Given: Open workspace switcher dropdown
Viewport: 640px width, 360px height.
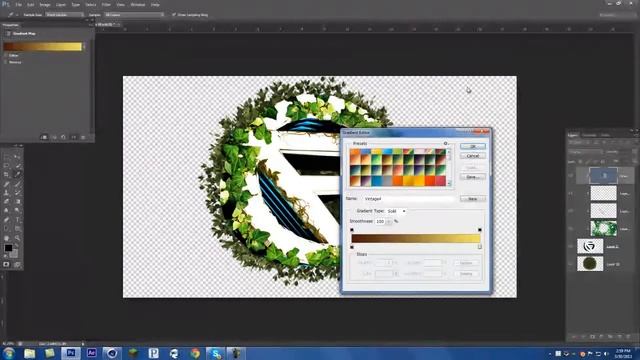Looking at the screenshot, I should click(x=617, y=15).
